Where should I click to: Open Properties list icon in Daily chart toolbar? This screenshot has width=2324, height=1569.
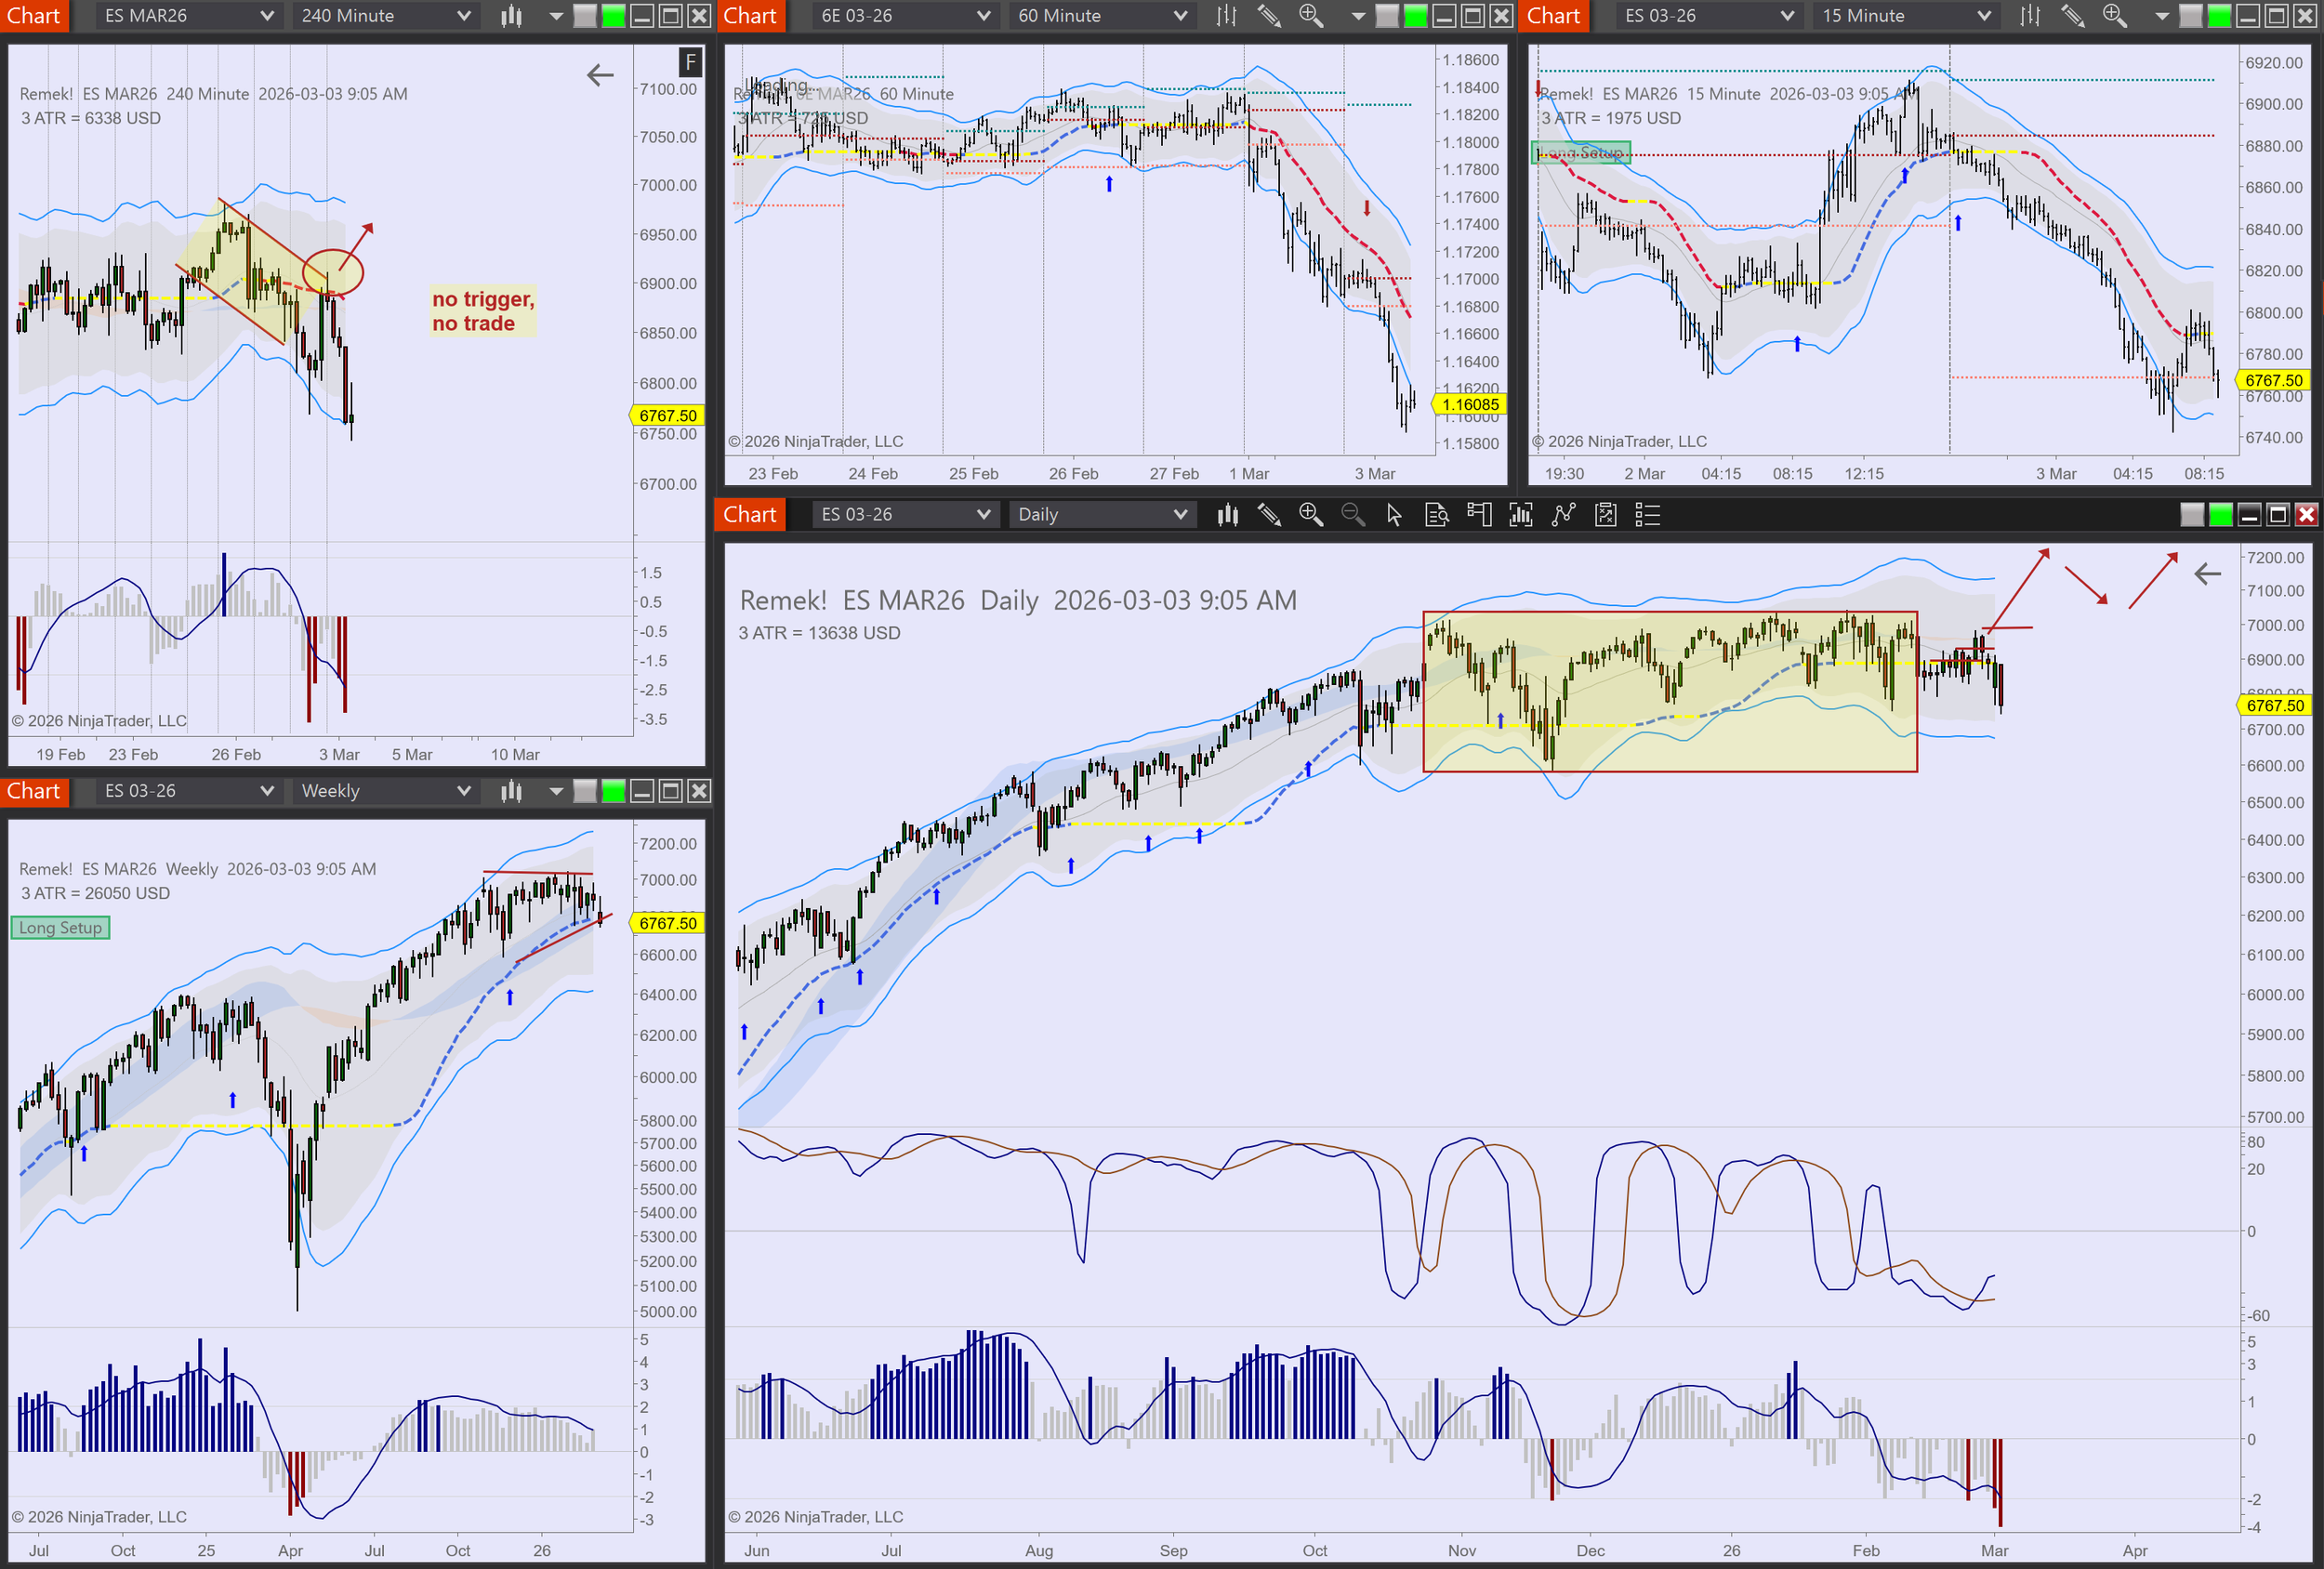[1646, 515]
